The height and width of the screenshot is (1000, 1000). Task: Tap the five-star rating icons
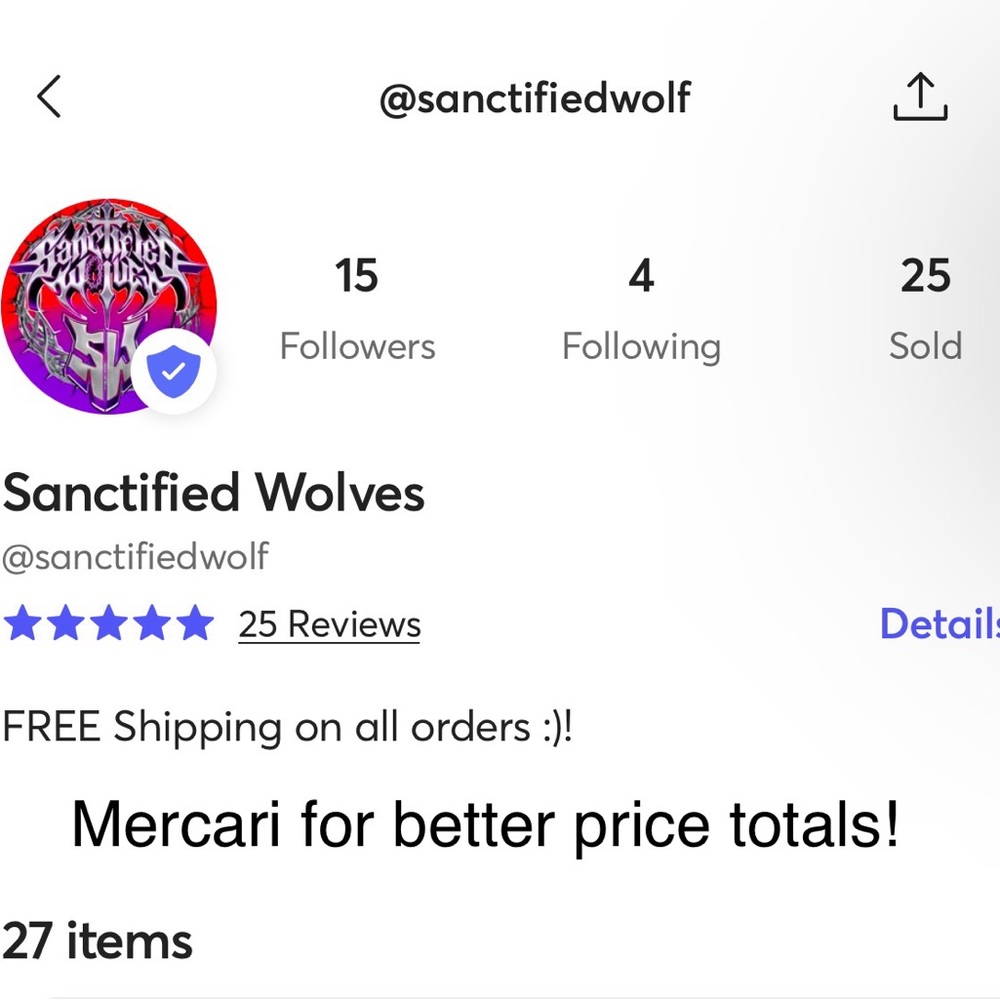[x=108, y=623]
